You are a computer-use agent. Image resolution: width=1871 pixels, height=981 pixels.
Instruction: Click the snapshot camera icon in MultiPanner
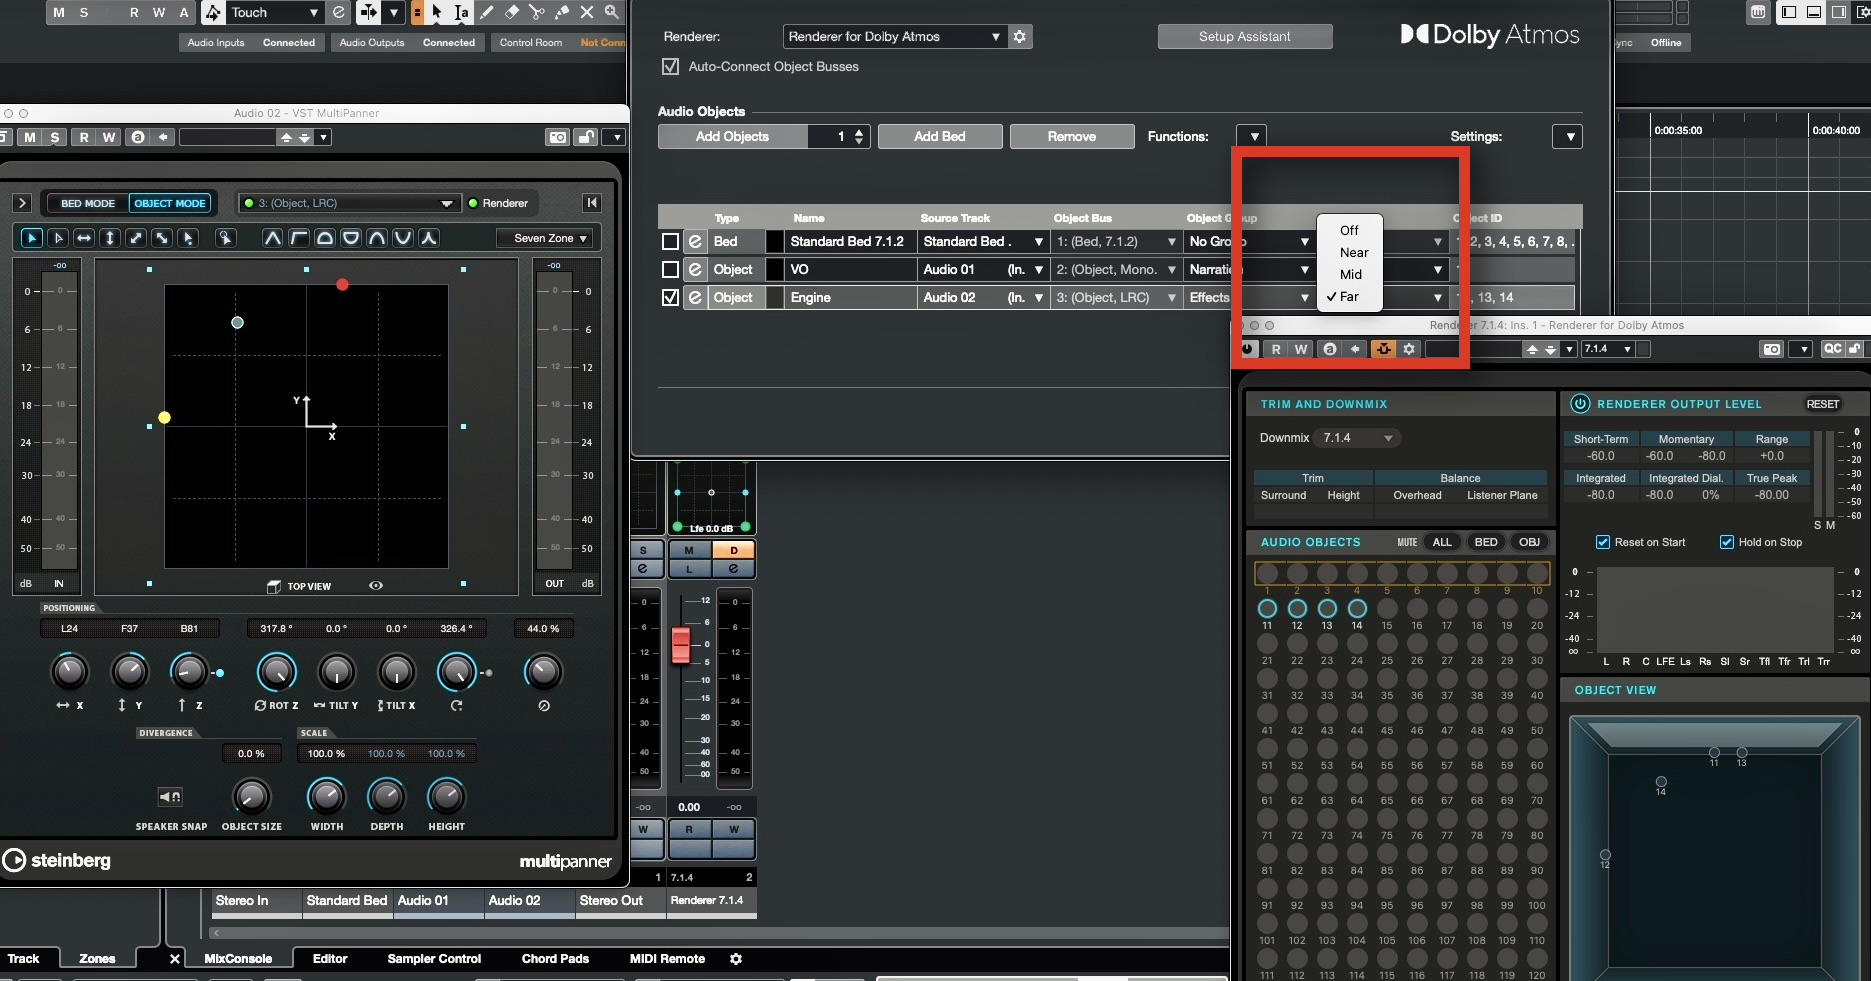[x=558, y=137]
